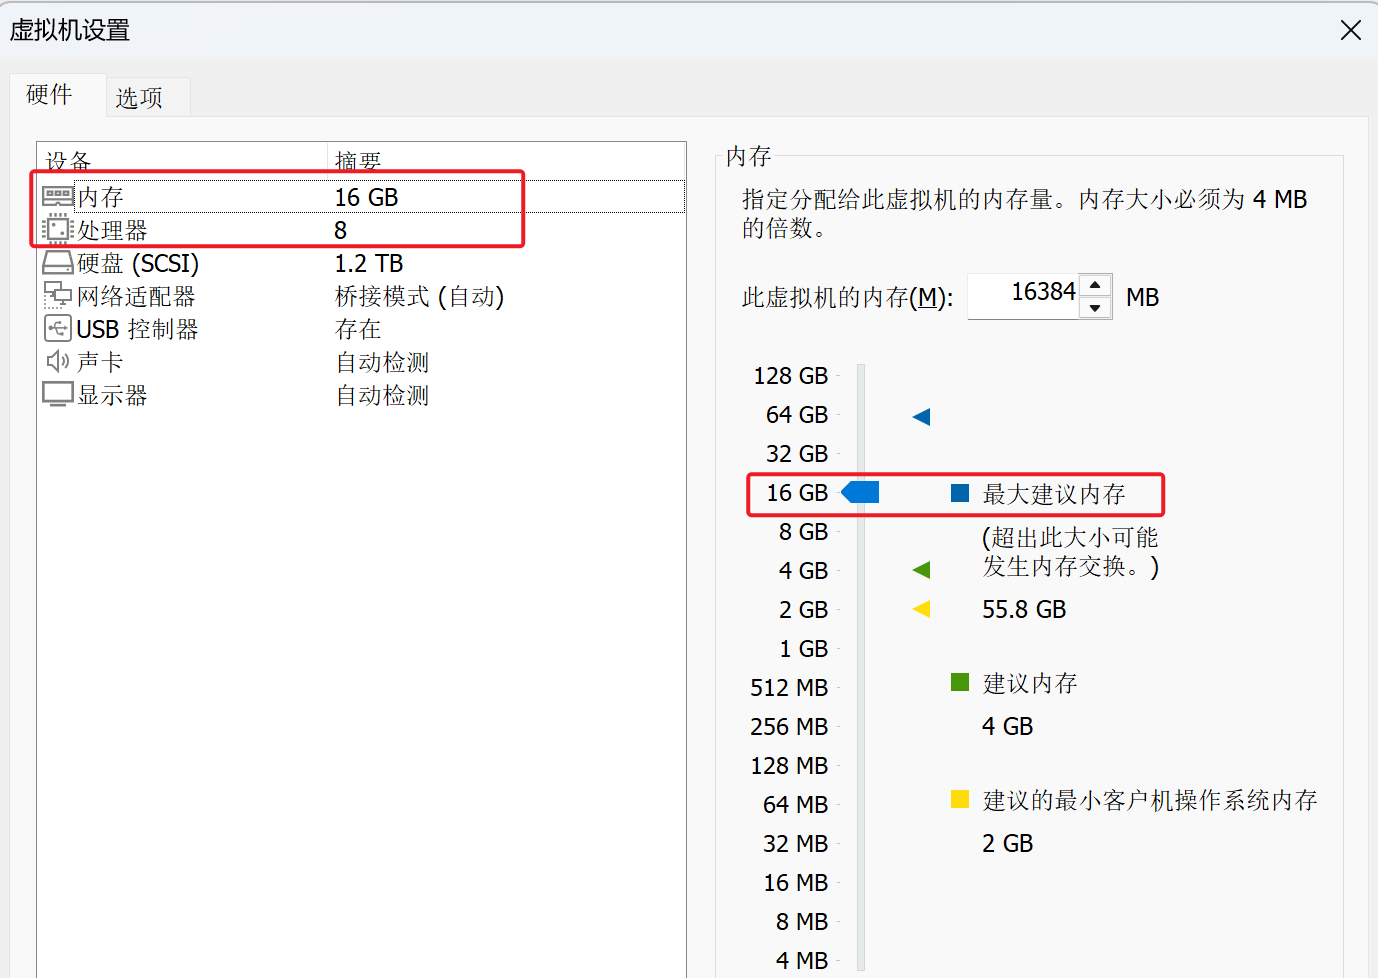
Task: Open the 硬件 (Hardware) tab
Action: tap(49, 95)
